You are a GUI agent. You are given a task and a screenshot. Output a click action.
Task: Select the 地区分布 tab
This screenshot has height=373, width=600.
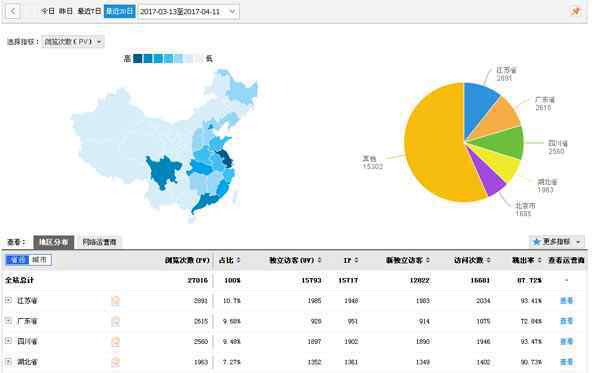(x=54, y=242)
